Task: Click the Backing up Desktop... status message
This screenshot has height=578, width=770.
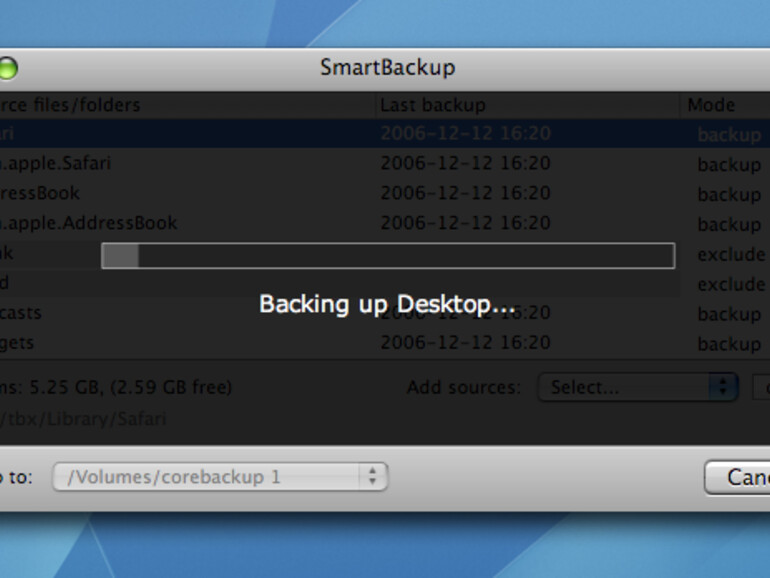Action: 387,304
